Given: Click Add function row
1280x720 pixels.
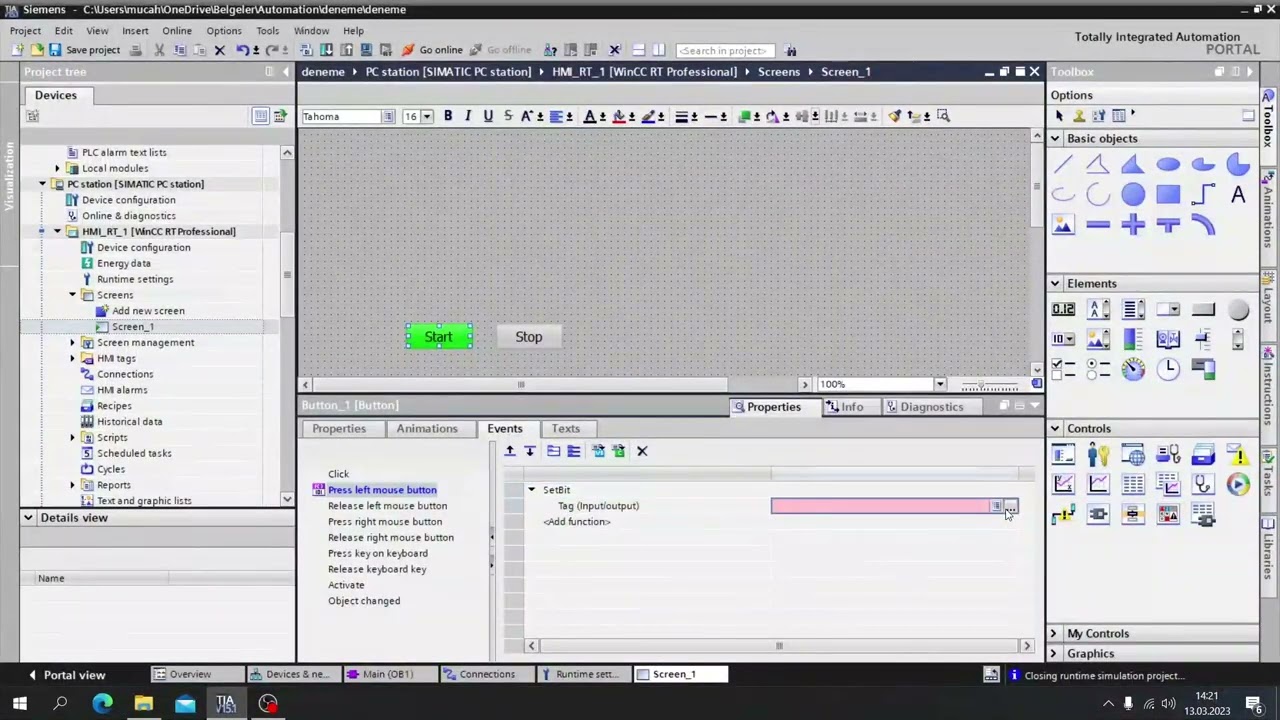Looking at the screenshot, I should point(577,522).
